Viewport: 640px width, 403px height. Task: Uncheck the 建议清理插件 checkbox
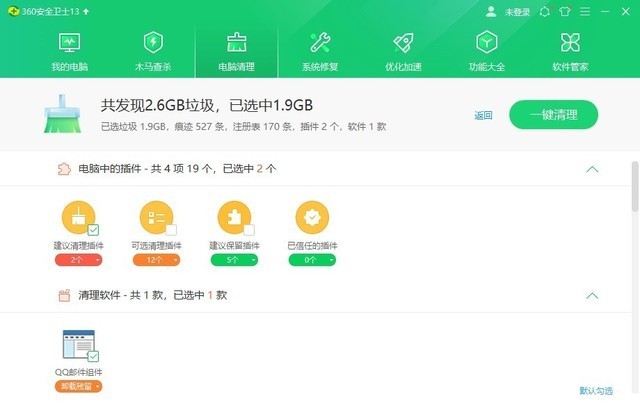point(93,230)
